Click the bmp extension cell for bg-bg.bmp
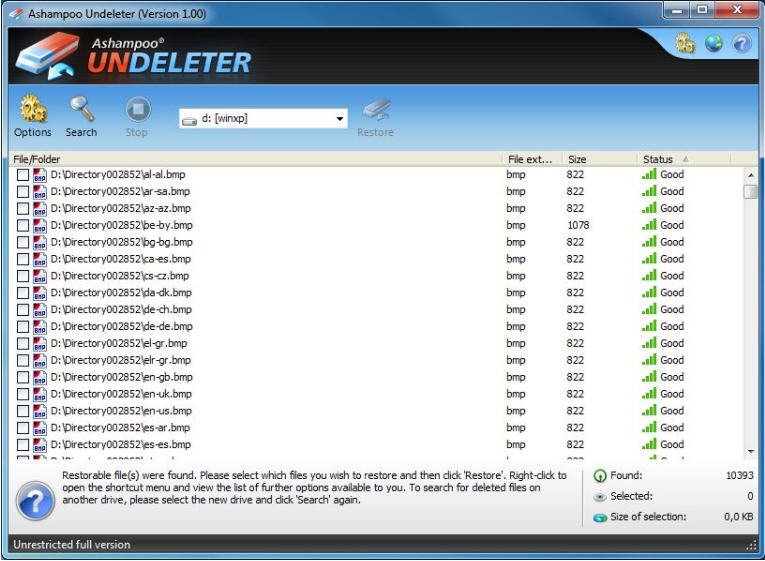 point(516,242)
